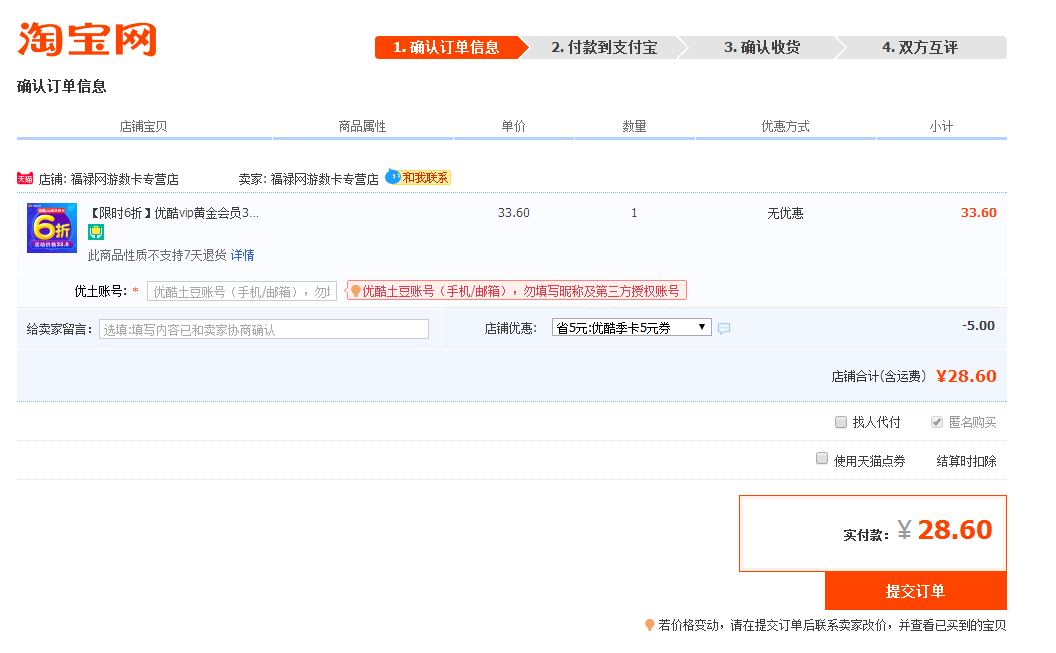Click the Tmall shop badge icon
This screenshot has height=653, width=1056.
[x=25, y=178]
